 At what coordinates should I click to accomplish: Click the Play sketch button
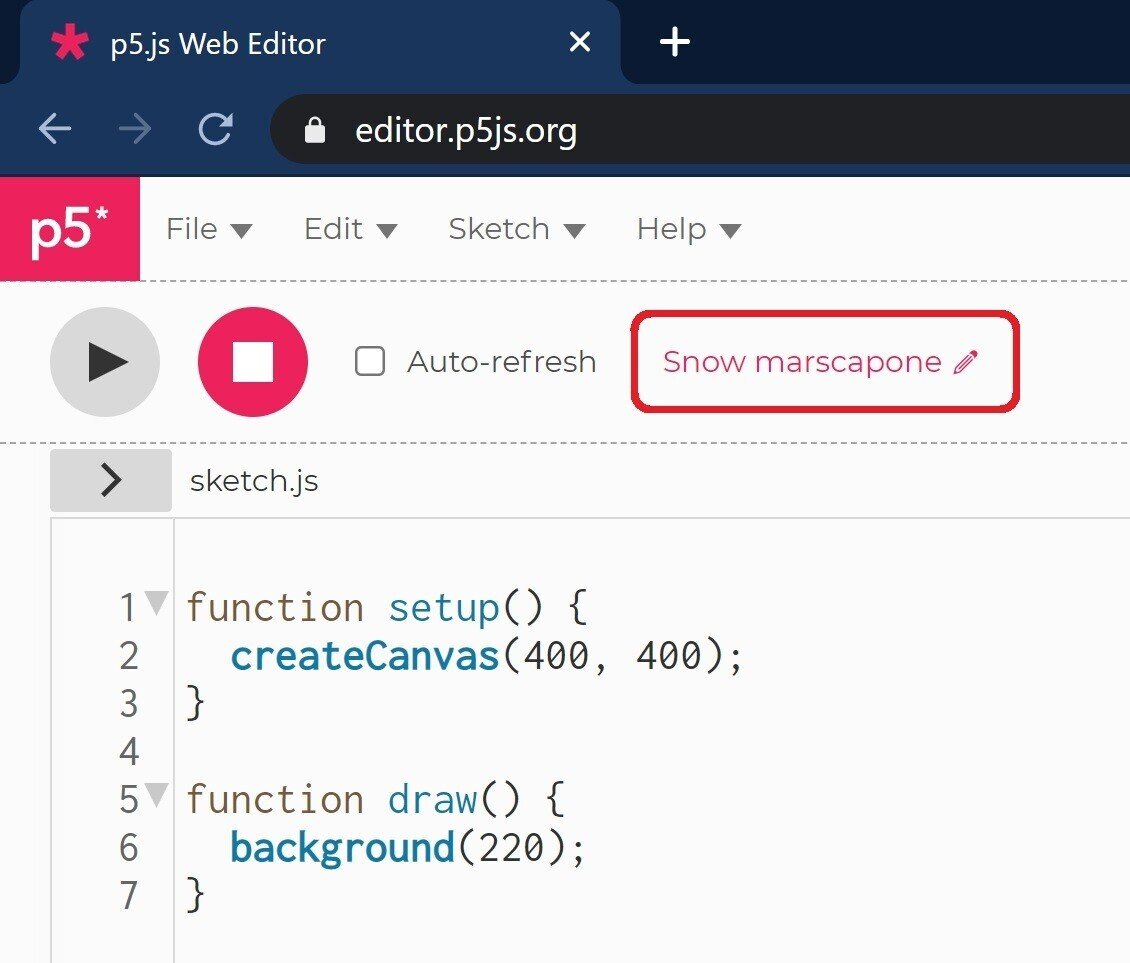tap(105, 361)
